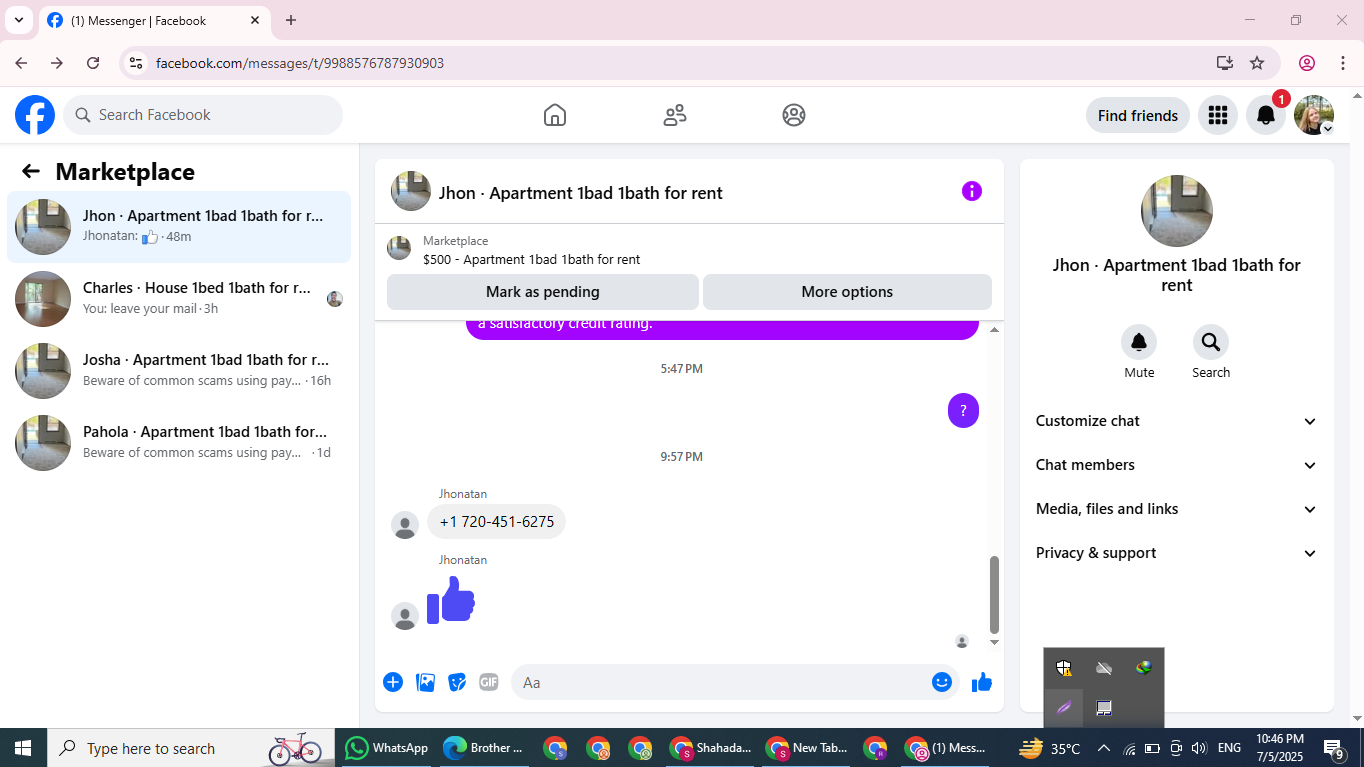Open Windows notification center
The image size is (1364, 767).
1334,748
